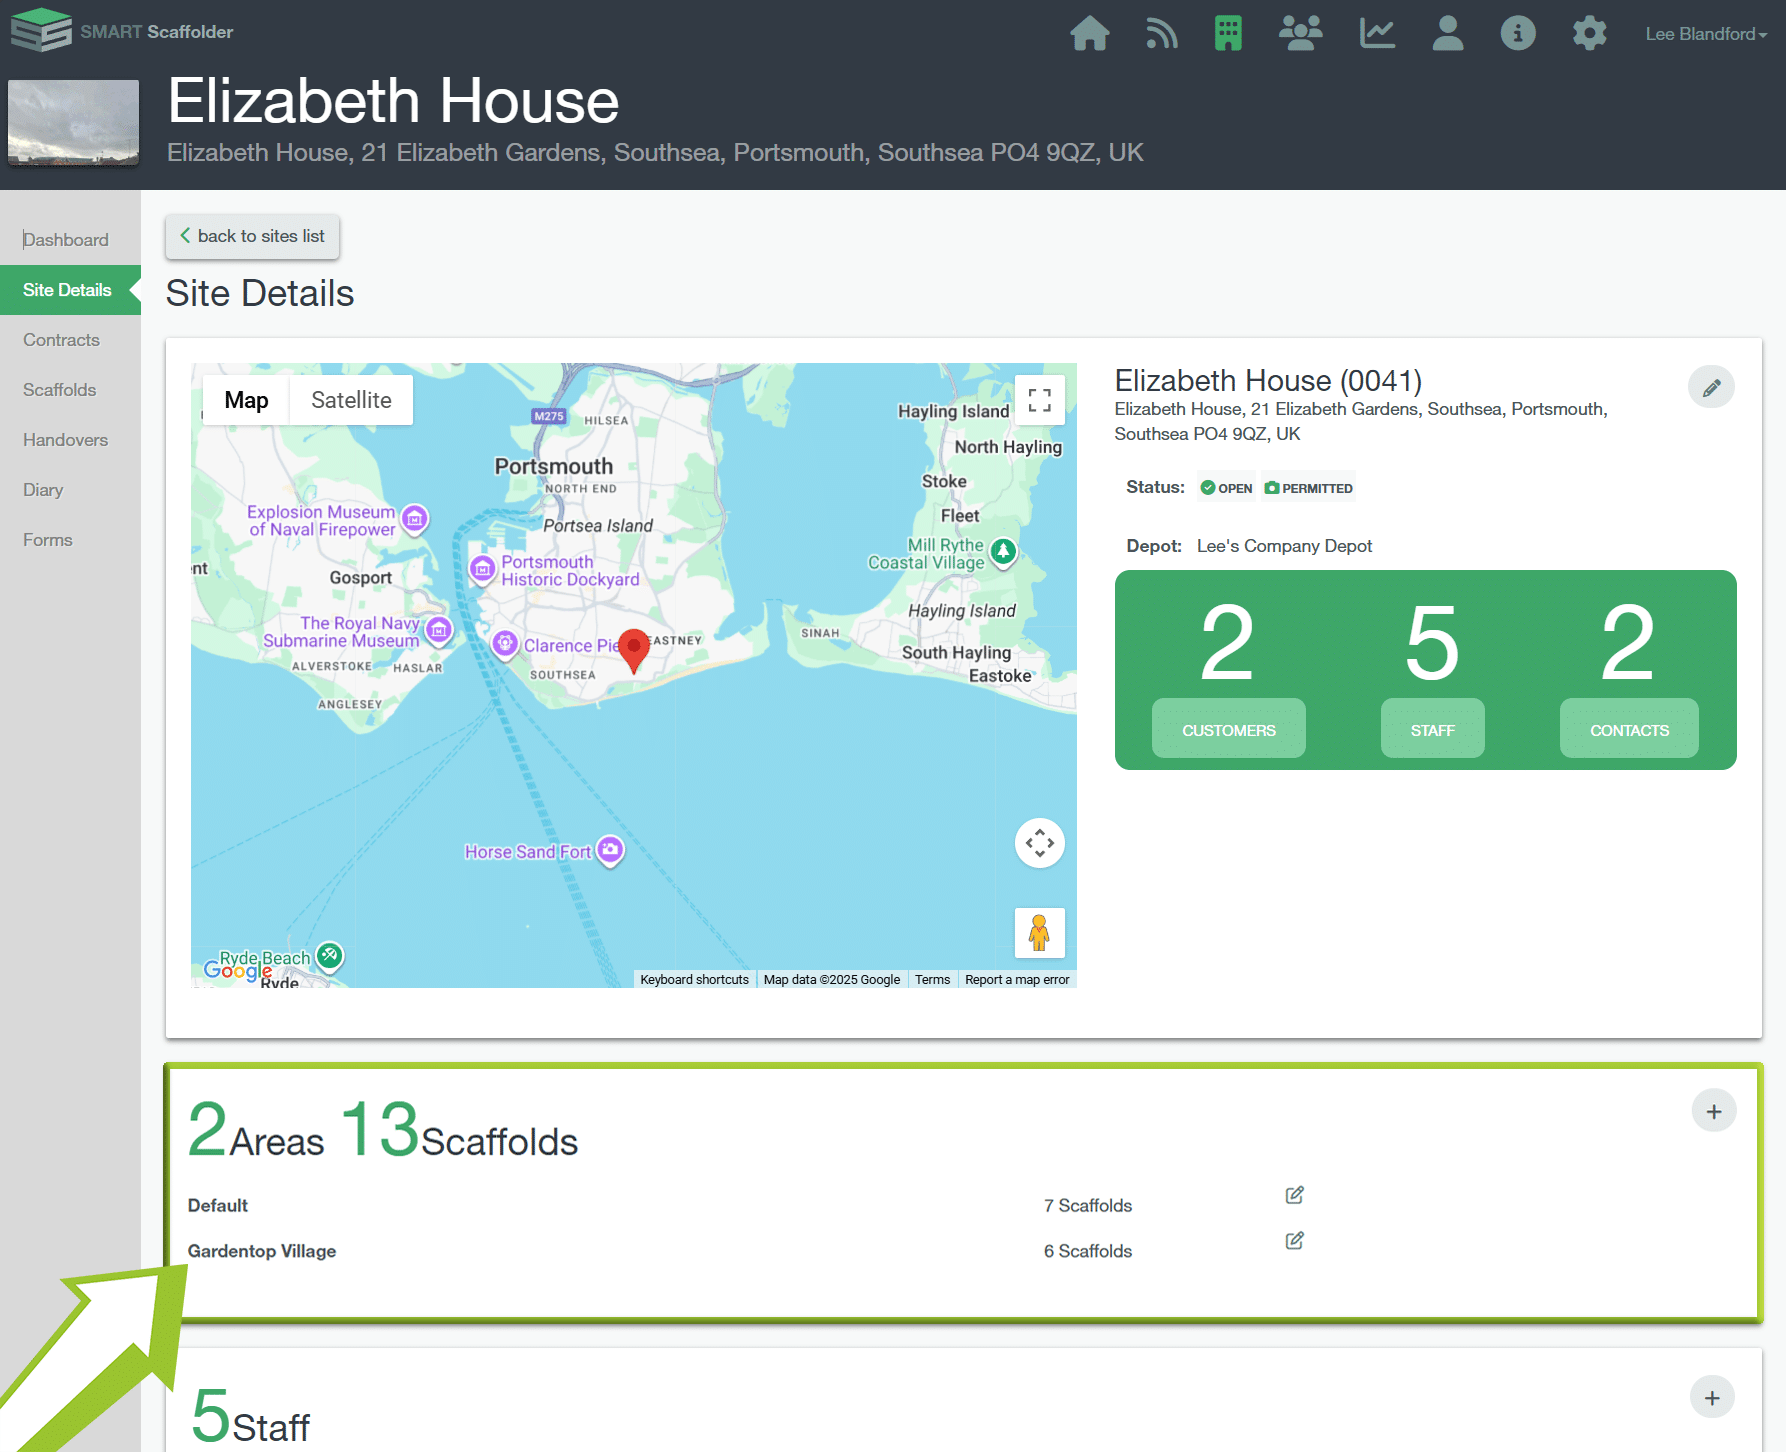
Task: Expand the Staff section plus button
Action: coord(1712,1398)
